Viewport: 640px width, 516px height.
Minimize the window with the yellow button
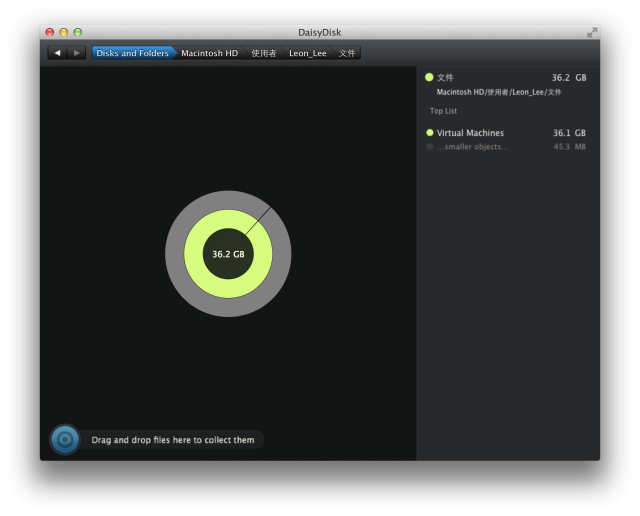click(x=64, y=32)
